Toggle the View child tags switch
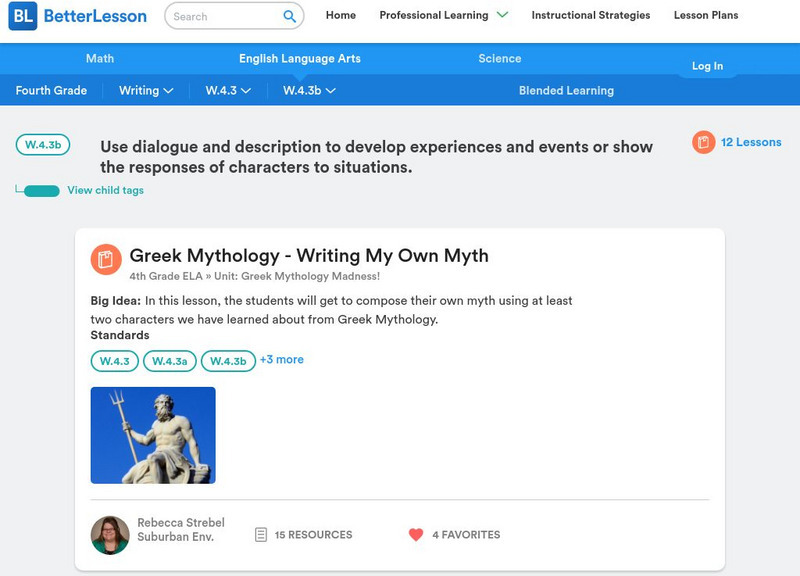The image size is (800, 576). 41,191
